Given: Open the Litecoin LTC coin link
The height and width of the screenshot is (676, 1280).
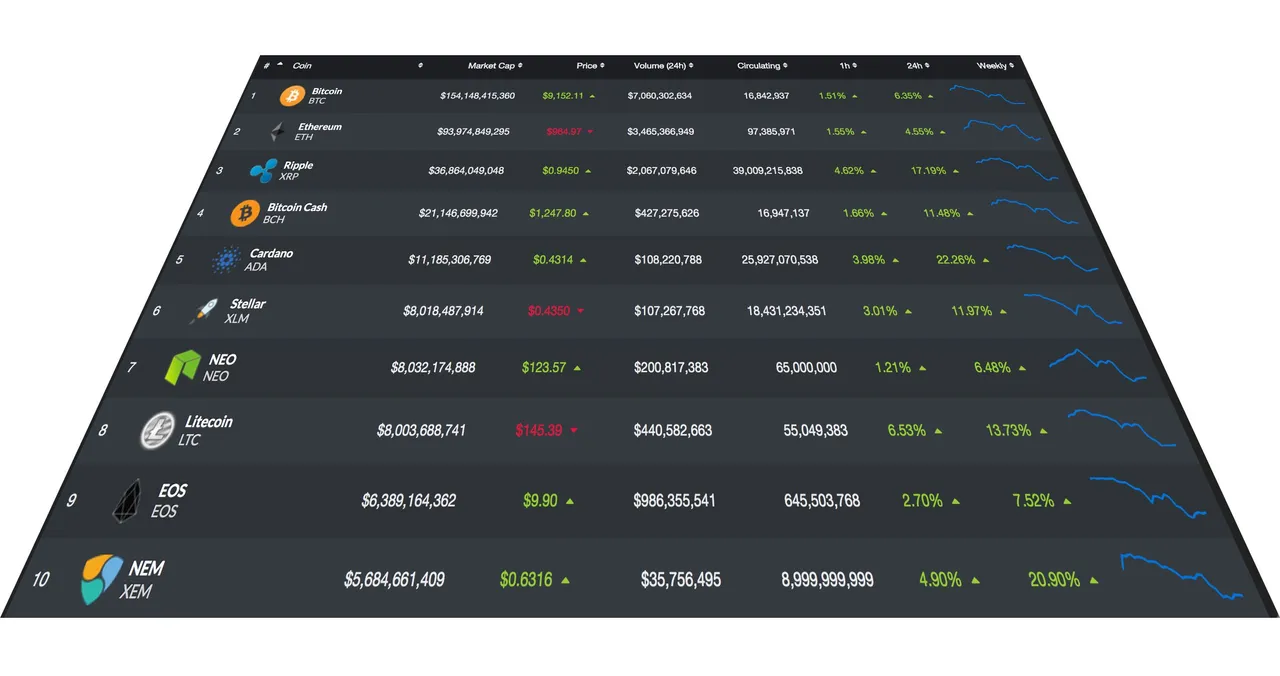Looking at the screenshot, I should tap(206, 430).
